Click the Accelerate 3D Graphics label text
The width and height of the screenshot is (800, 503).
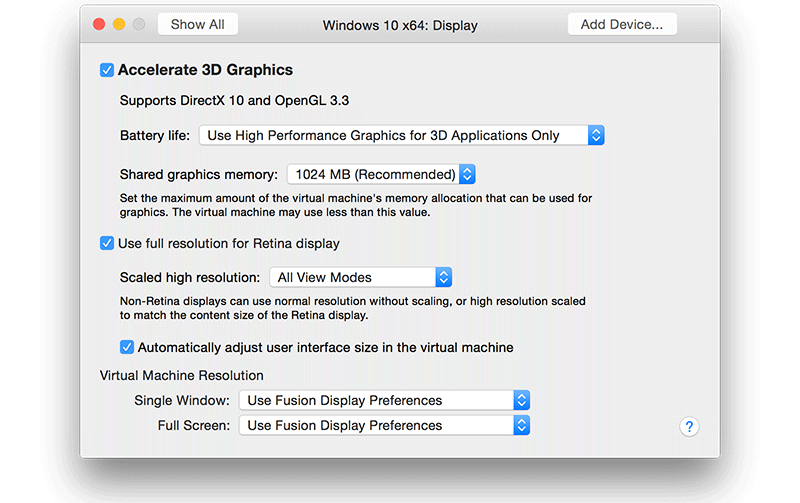(205, 70)
